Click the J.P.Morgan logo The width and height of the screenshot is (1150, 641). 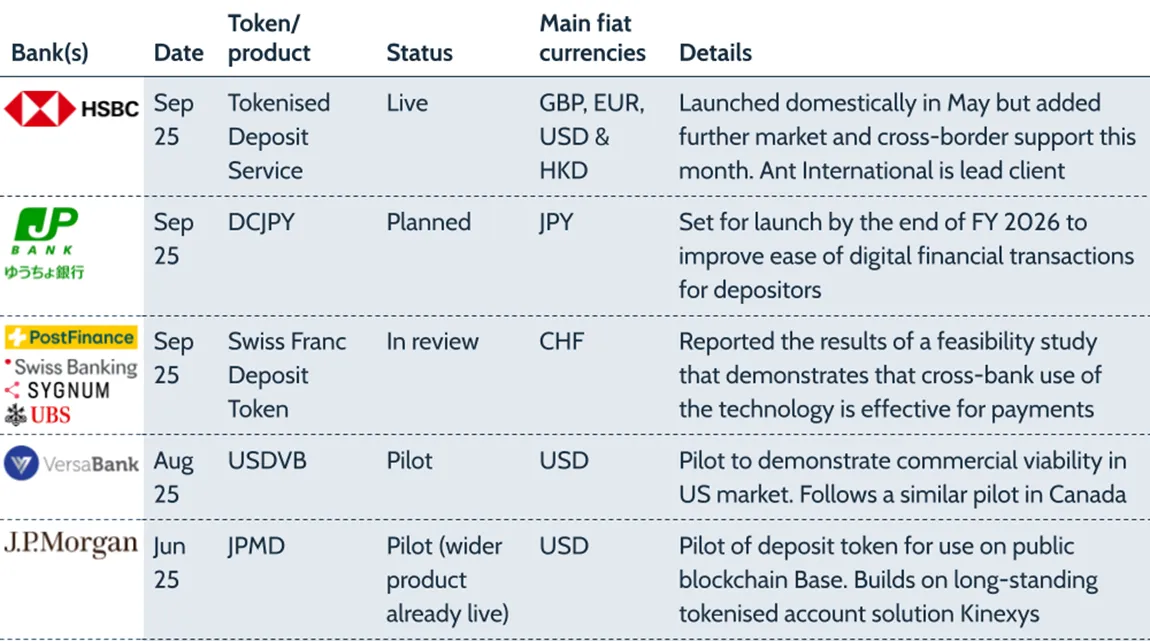[71, 544]
